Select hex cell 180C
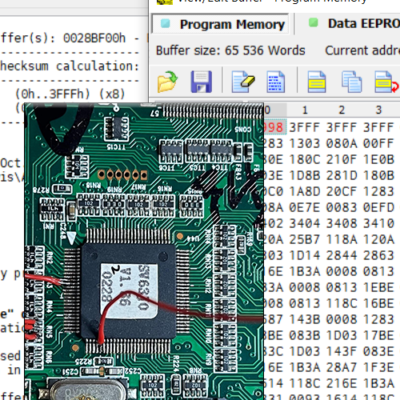This screenshot has width=400, height=400. 305,159
